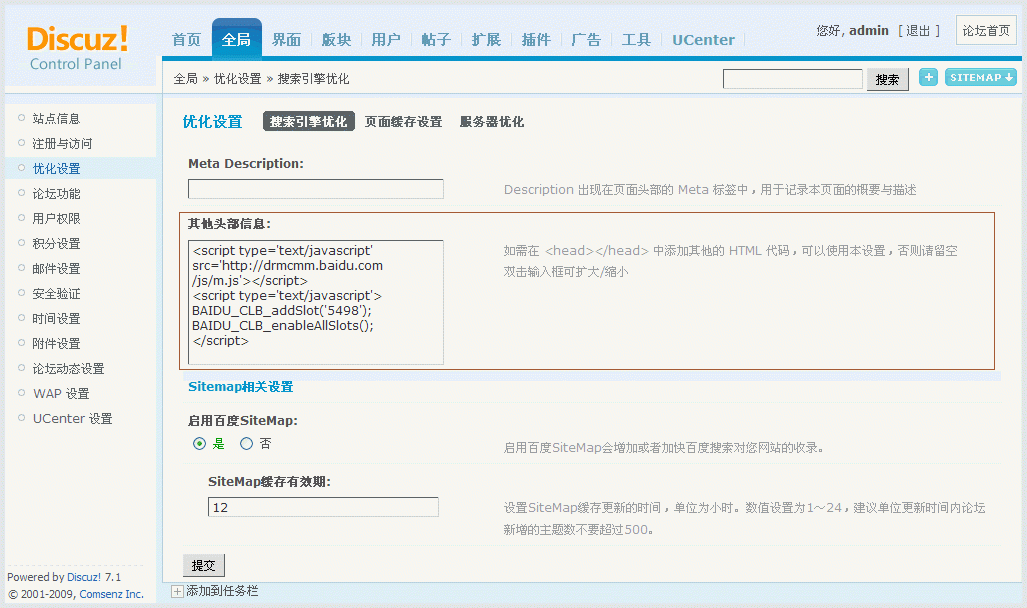Viewport: 1027px width, 608px height.
Task: Open the 用户 top menu
Action: [386, 40]
